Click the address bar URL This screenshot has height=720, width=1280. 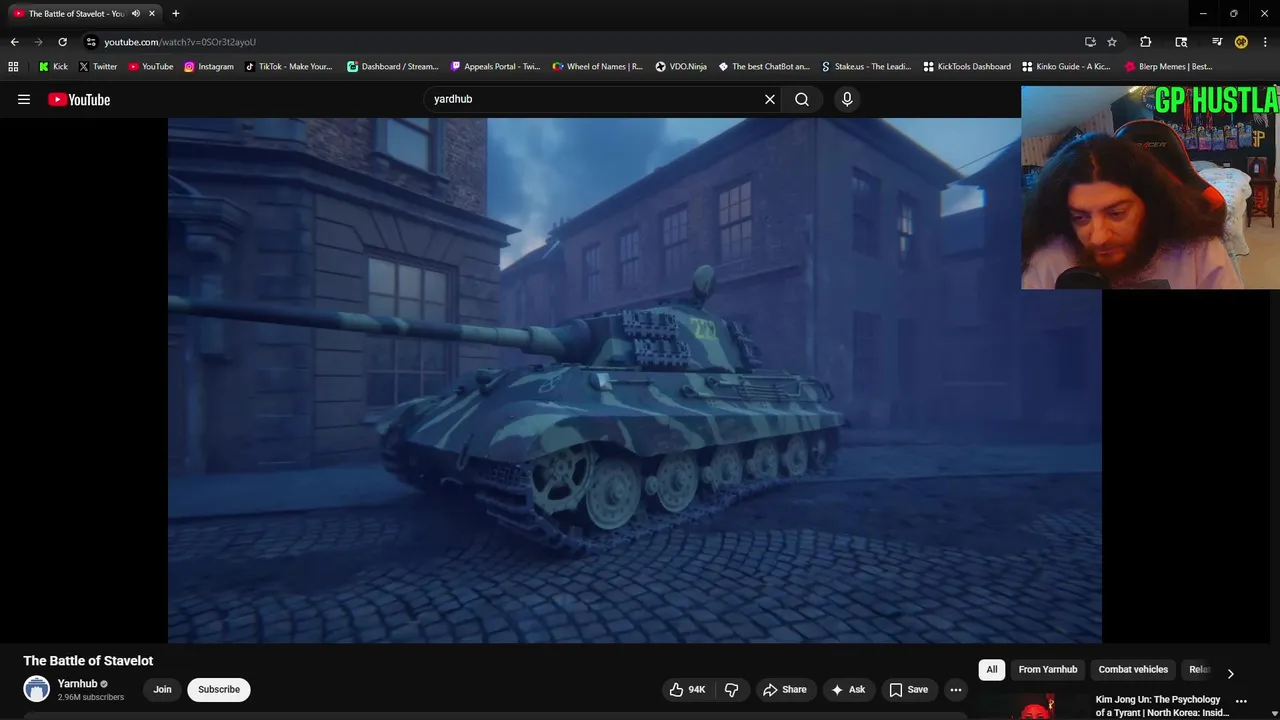[x=180, y=42]
